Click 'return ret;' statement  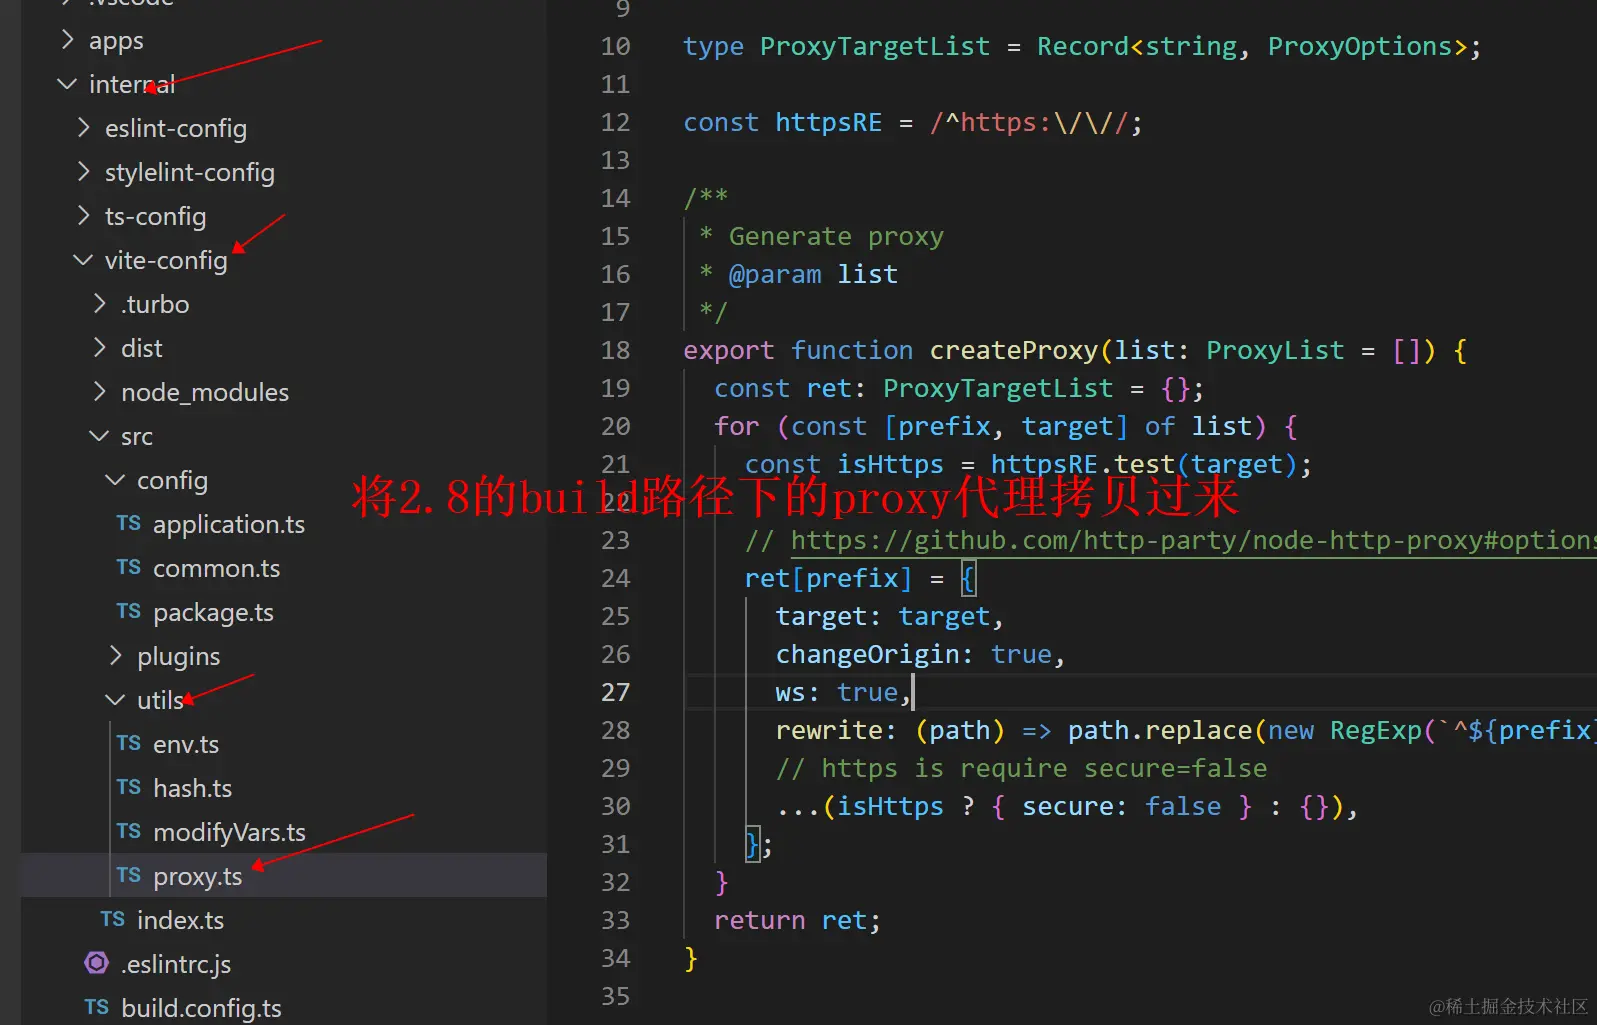(797, 920)
